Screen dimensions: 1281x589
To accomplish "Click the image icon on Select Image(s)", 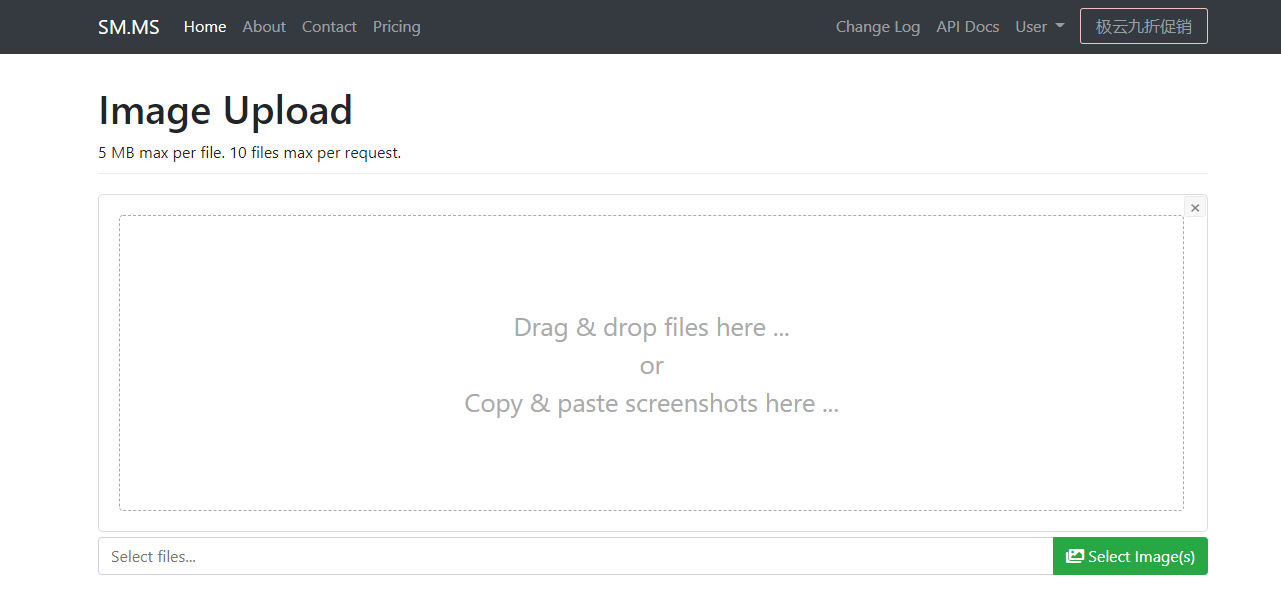I will [x=1075, y=556].
